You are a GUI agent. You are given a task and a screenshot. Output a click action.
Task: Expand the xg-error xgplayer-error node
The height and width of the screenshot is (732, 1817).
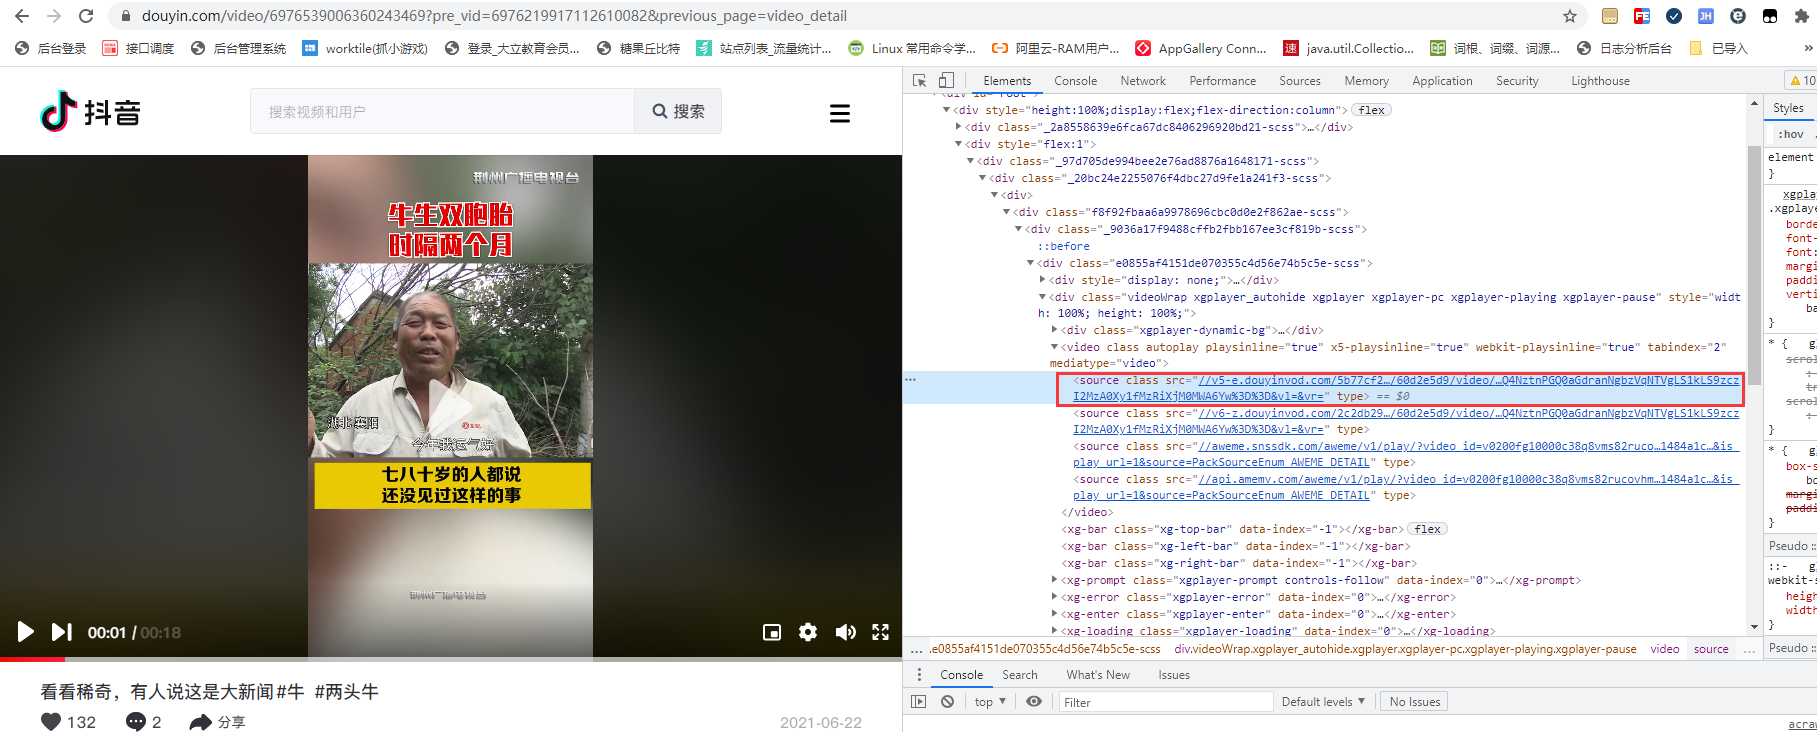point(1054,597)
